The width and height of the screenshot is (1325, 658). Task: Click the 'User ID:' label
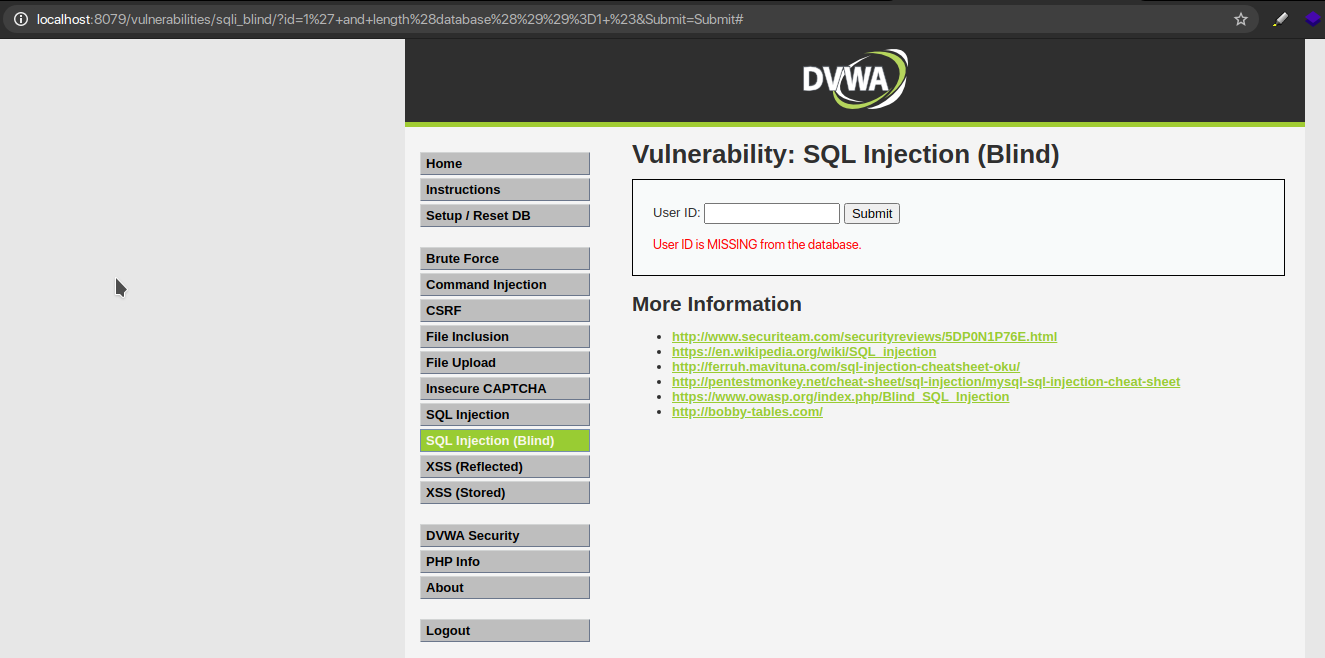[x=677, y=213]
